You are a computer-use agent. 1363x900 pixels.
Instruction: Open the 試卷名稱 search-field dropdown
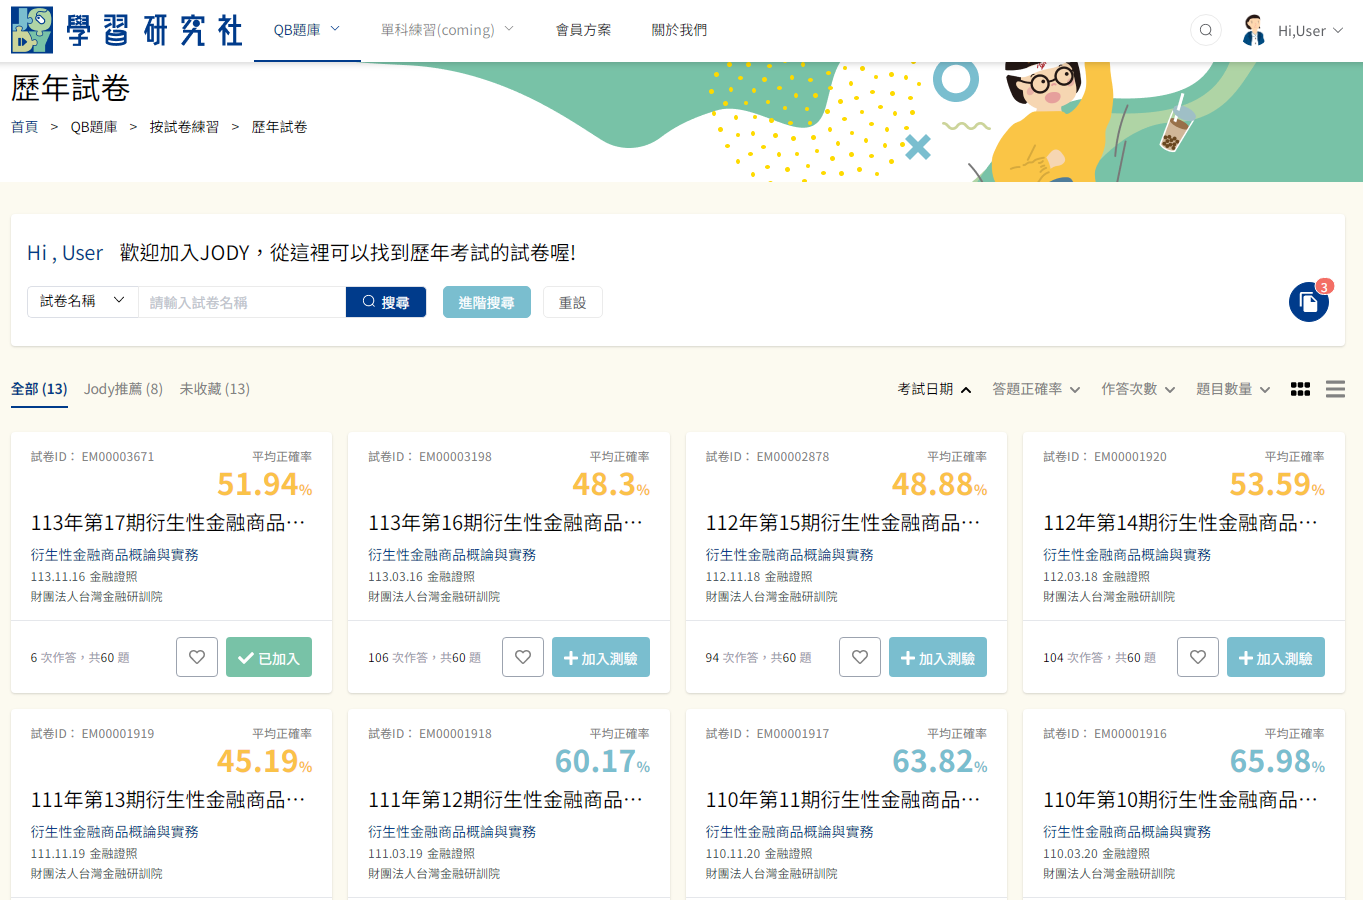coord(83,301)
